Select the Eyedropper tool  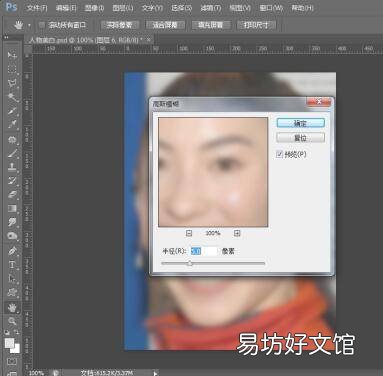coord(12,125)
